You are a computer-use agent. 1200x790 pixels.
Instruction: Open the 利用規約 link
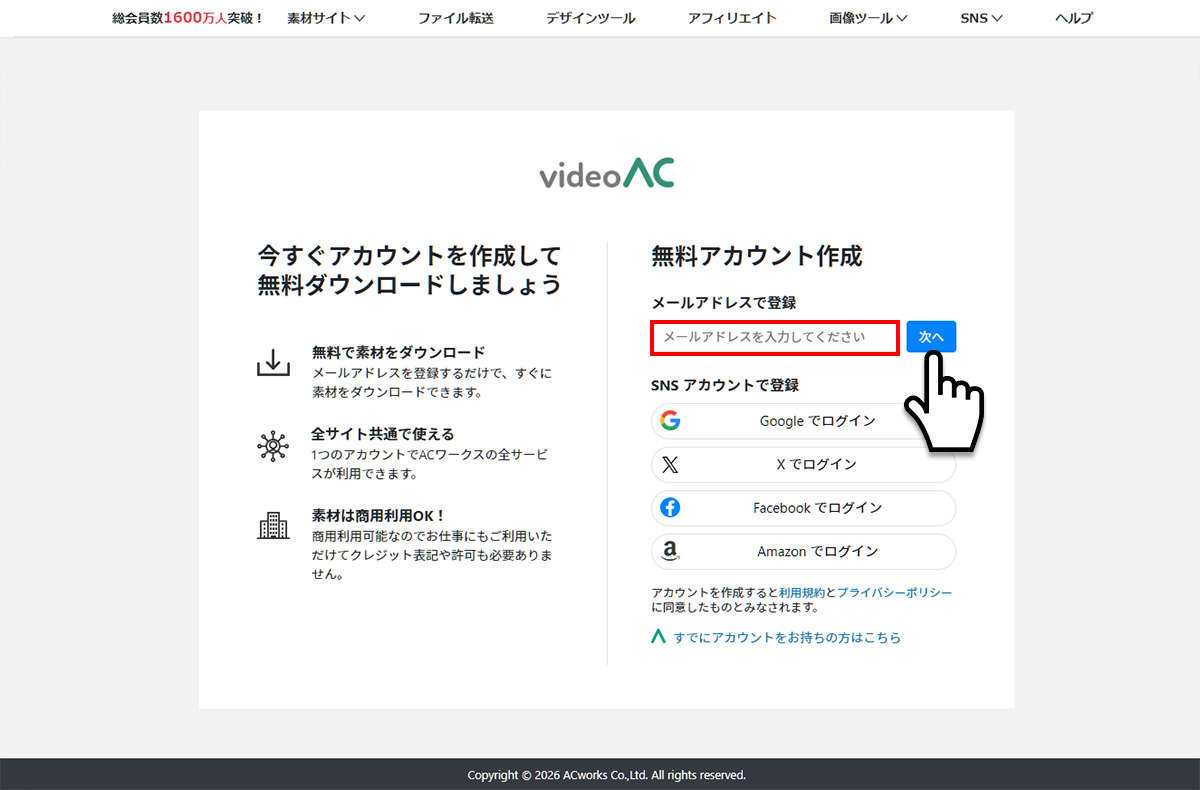click(x=802, y=593)
